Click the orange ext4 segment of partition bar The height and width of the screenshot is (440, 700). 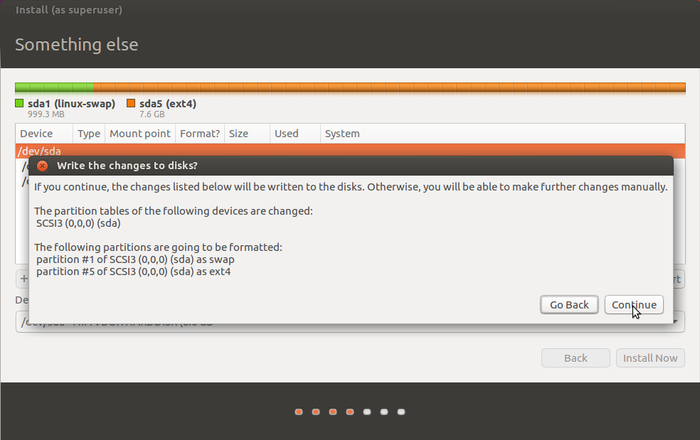click(389, 87)
